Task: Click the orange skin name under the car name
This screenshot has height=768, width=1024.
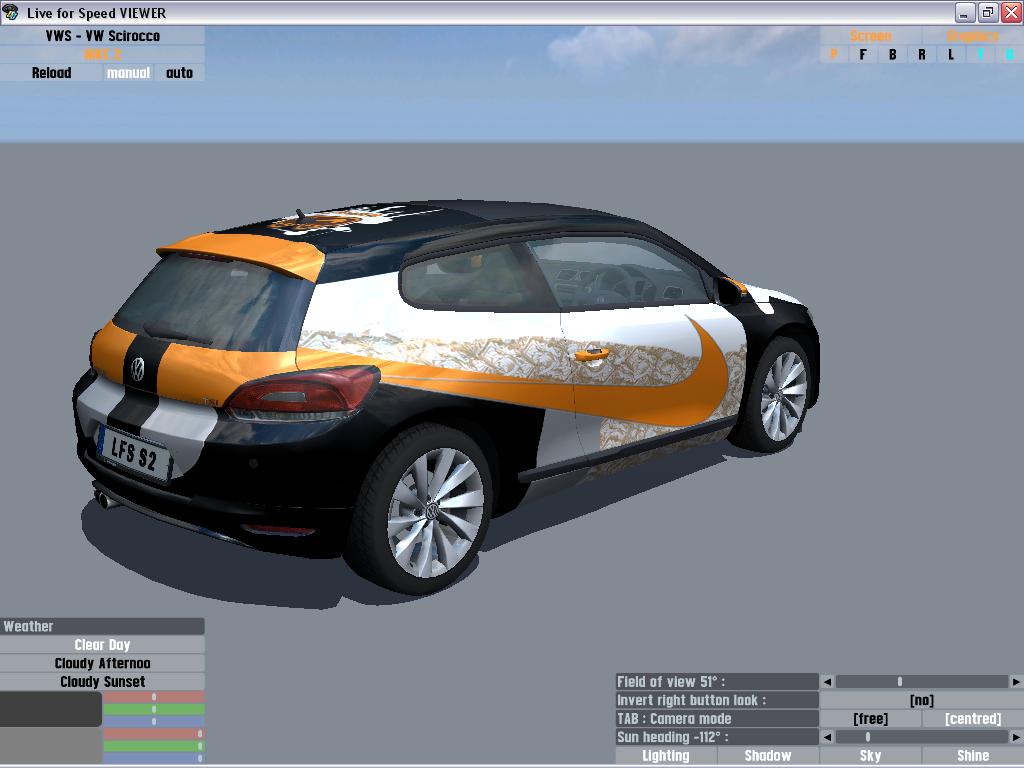Action: click(103, 54)
